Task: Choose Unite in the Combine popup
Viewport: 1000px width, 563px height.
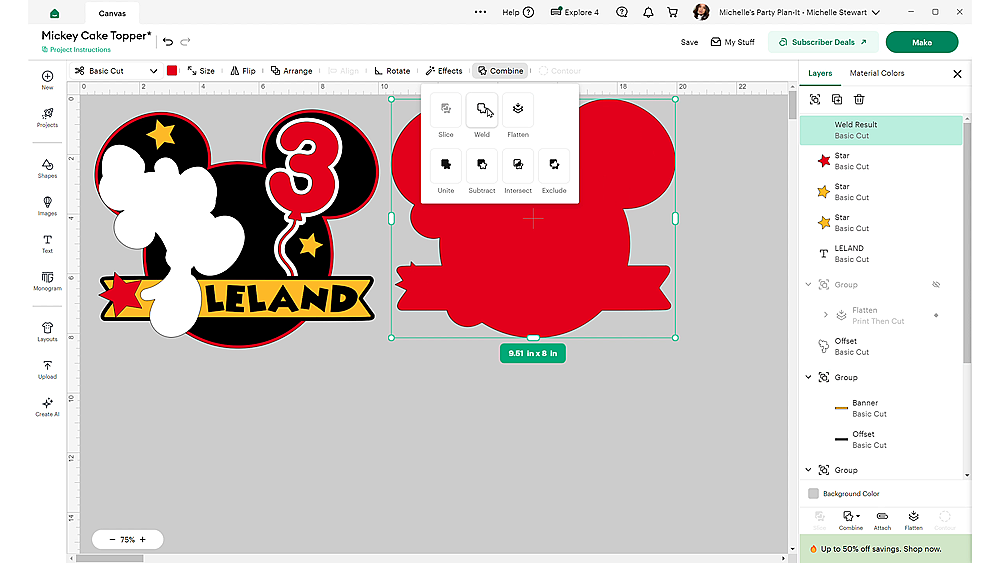Action: (446, 172)
